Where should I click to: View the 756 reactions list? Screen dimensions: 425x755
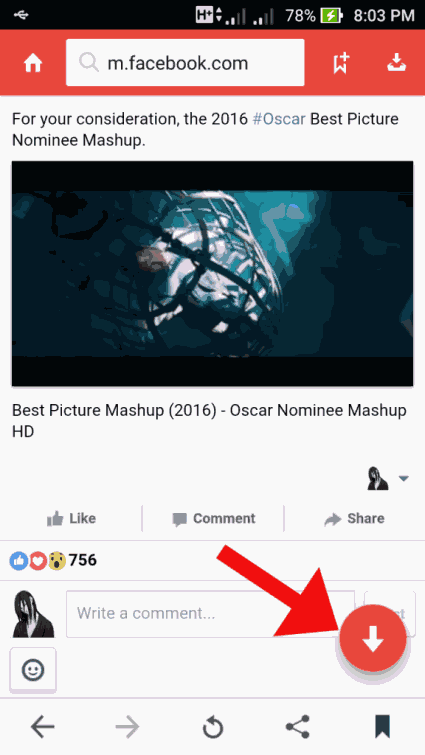pyautogui.click(x=53, y=560)
